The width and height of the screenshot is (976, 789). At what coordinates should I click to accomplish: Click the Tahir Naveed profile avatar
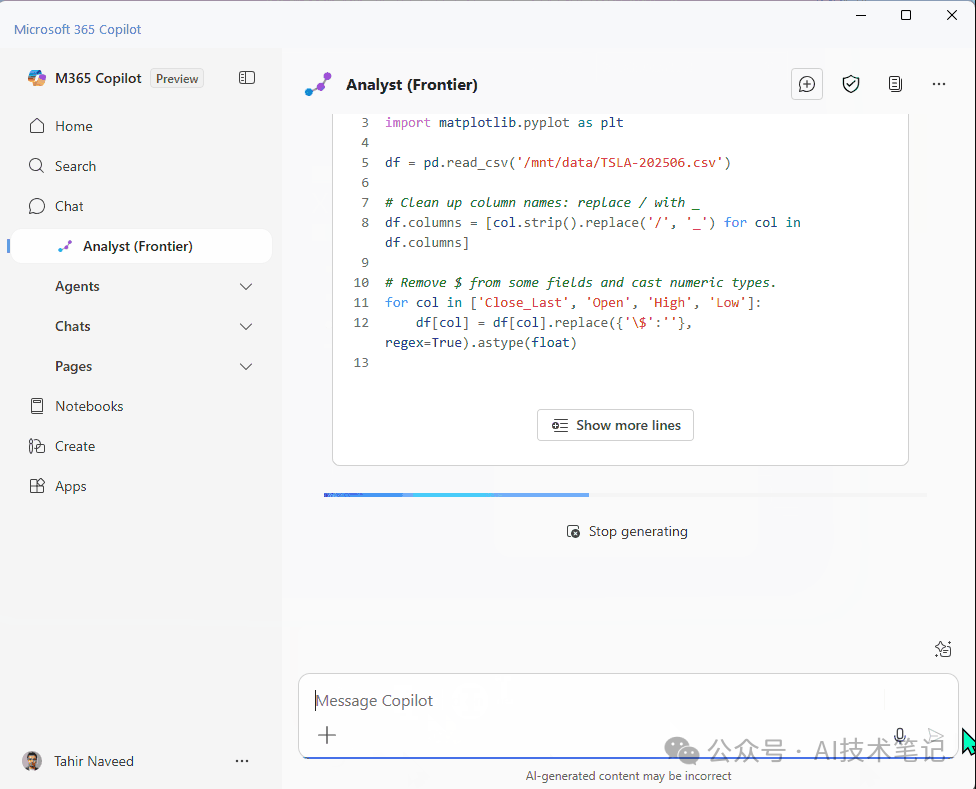click(32, 760)
